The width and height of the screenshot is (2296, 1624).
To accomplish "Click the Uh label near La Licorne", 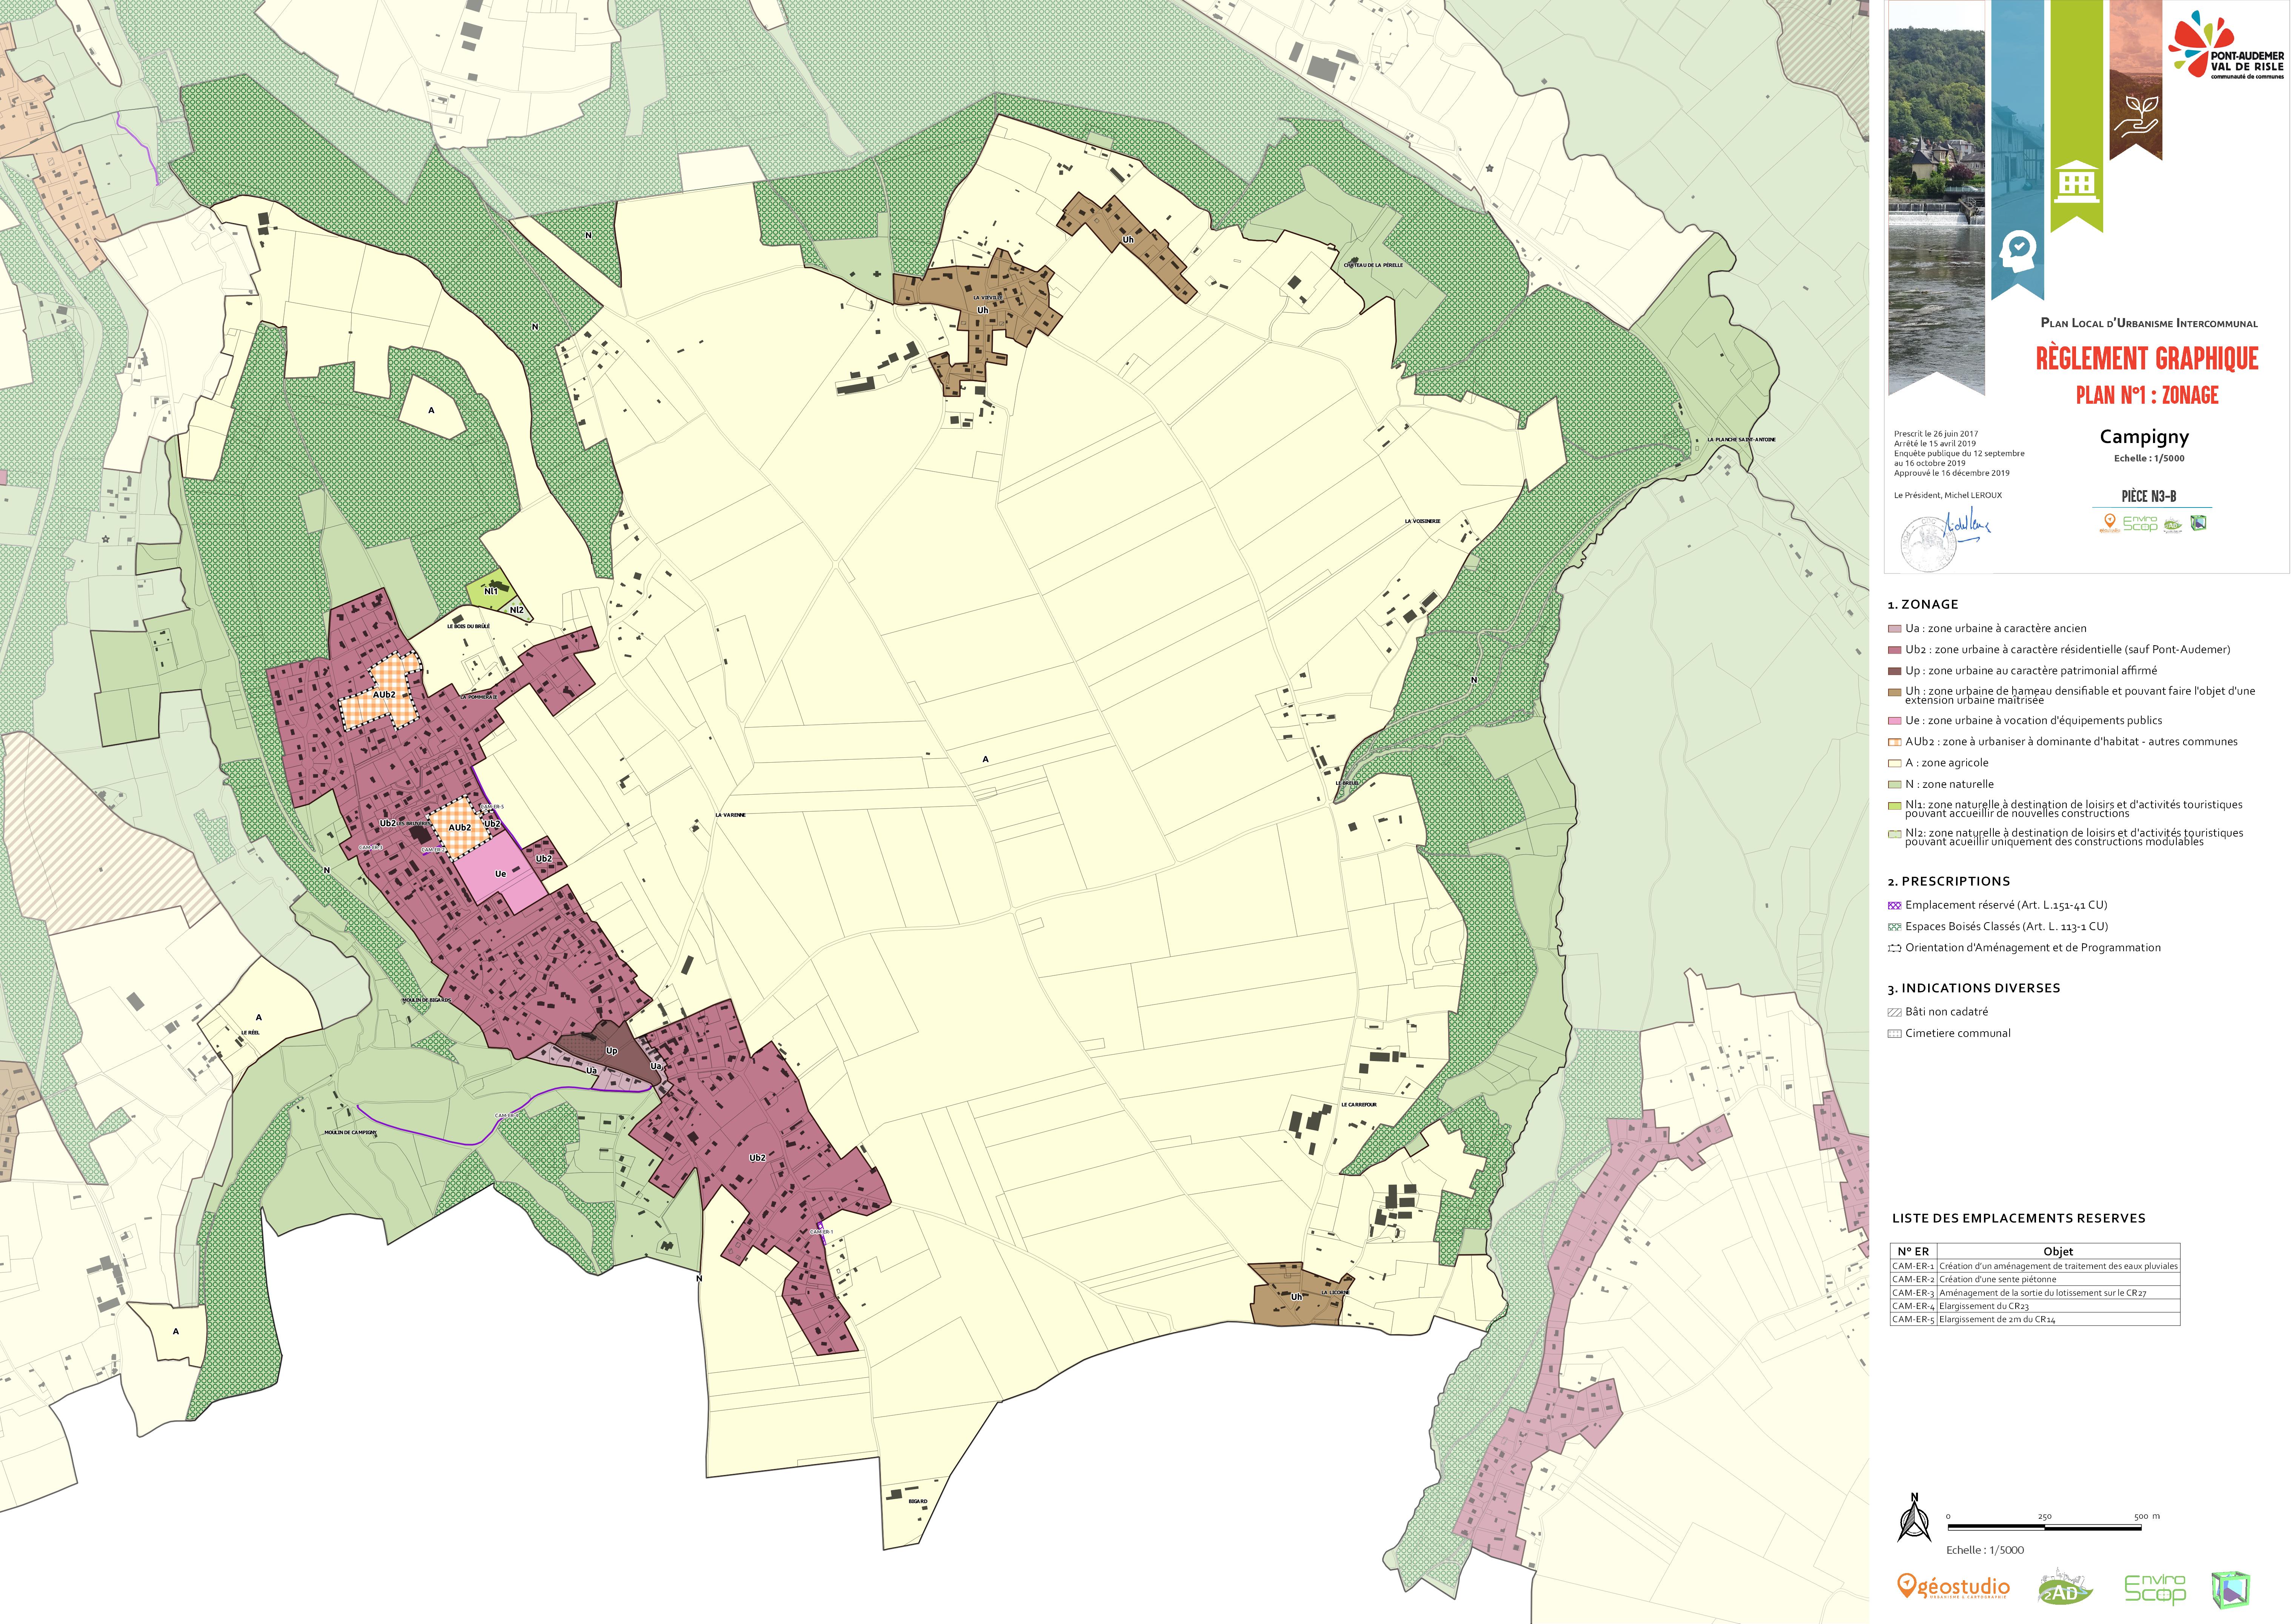I will tap(1297, 1297).
